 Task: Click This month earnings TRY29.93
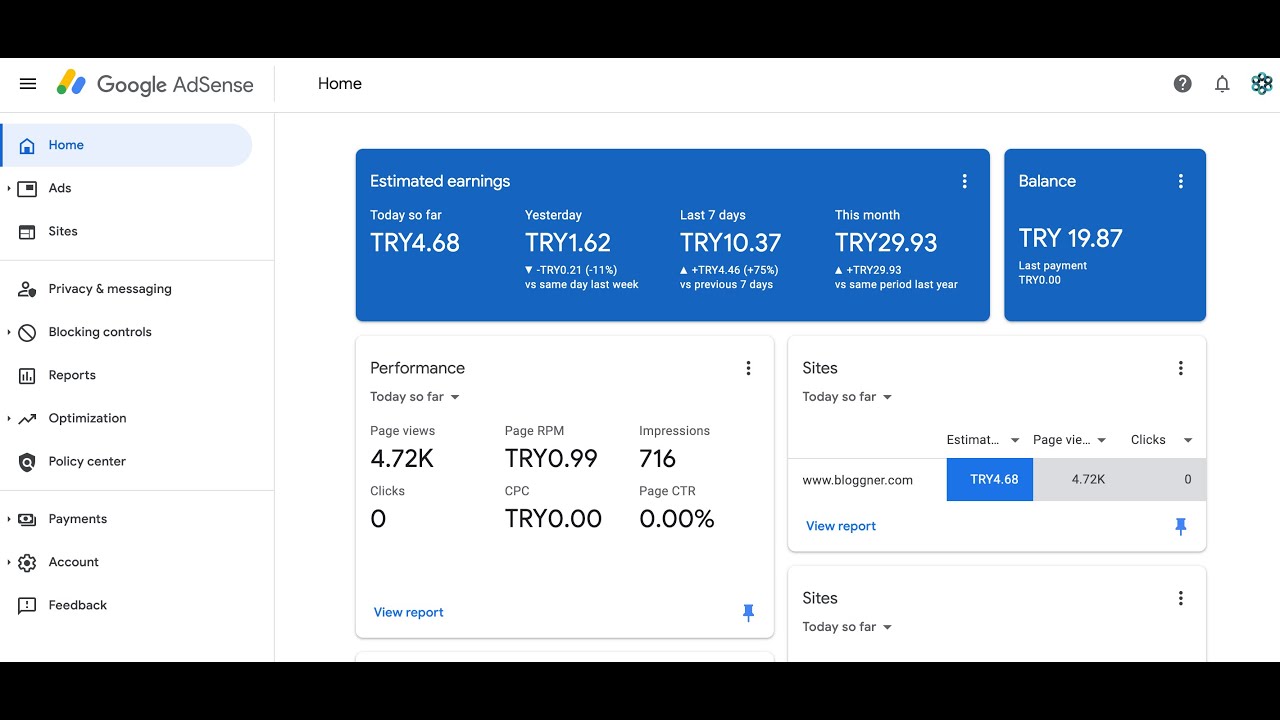pos(886,243)
